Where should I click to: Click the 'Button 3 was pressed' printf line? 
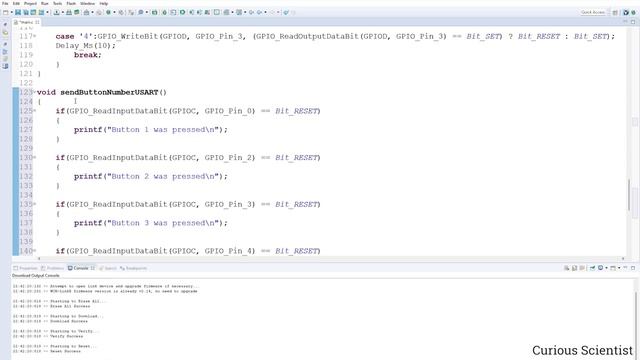[151, 223]
